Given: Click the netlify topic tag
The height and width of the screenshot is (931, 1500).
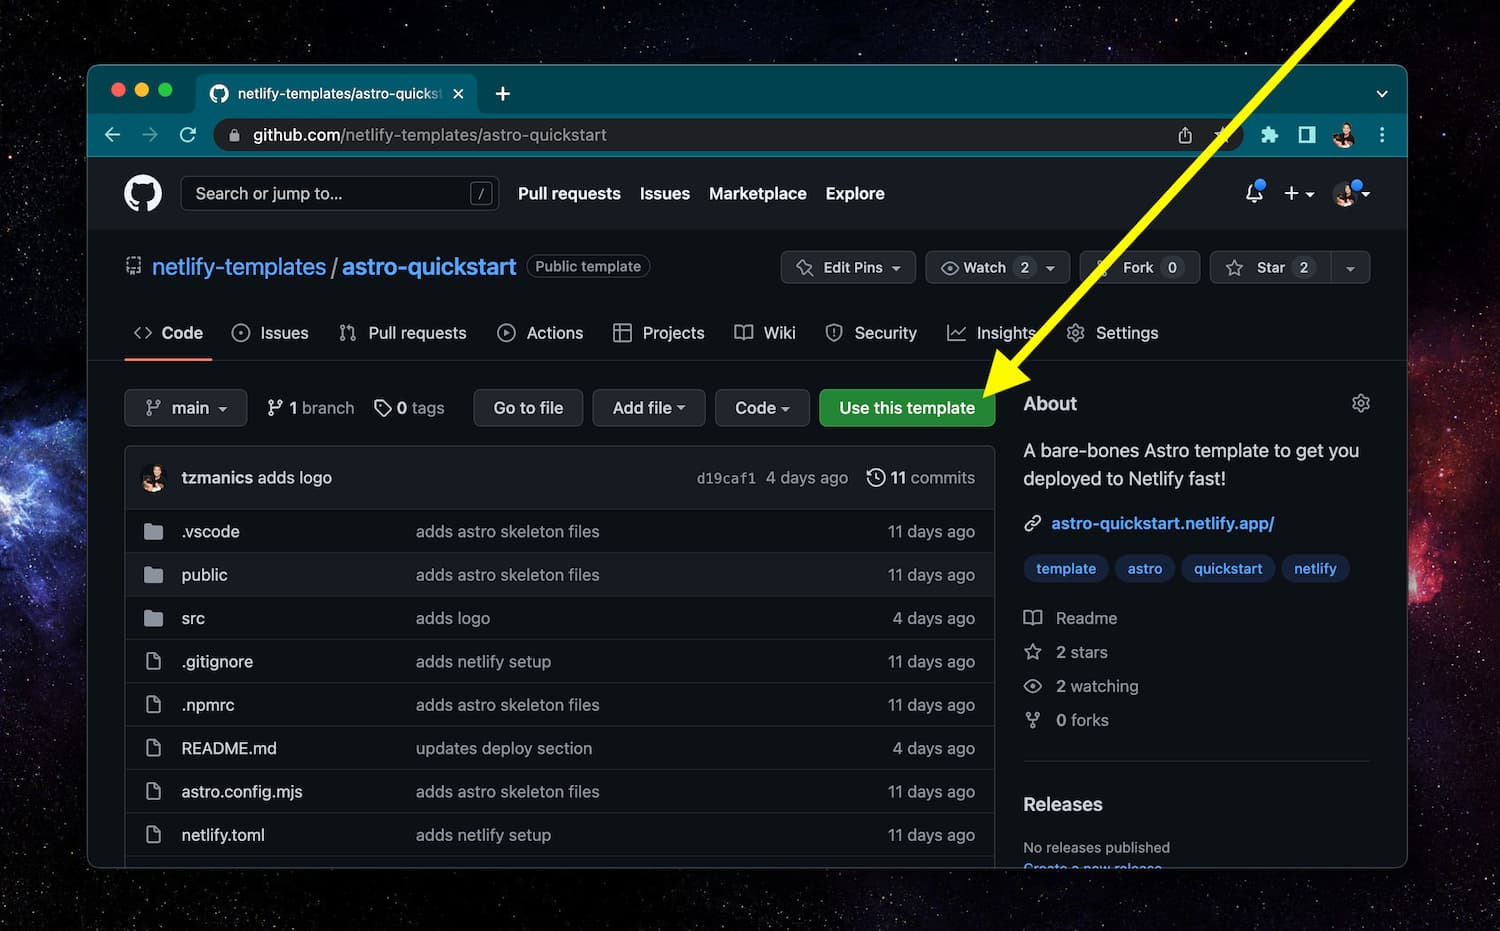Looking at the screenshot, I should coord(1315,569).
